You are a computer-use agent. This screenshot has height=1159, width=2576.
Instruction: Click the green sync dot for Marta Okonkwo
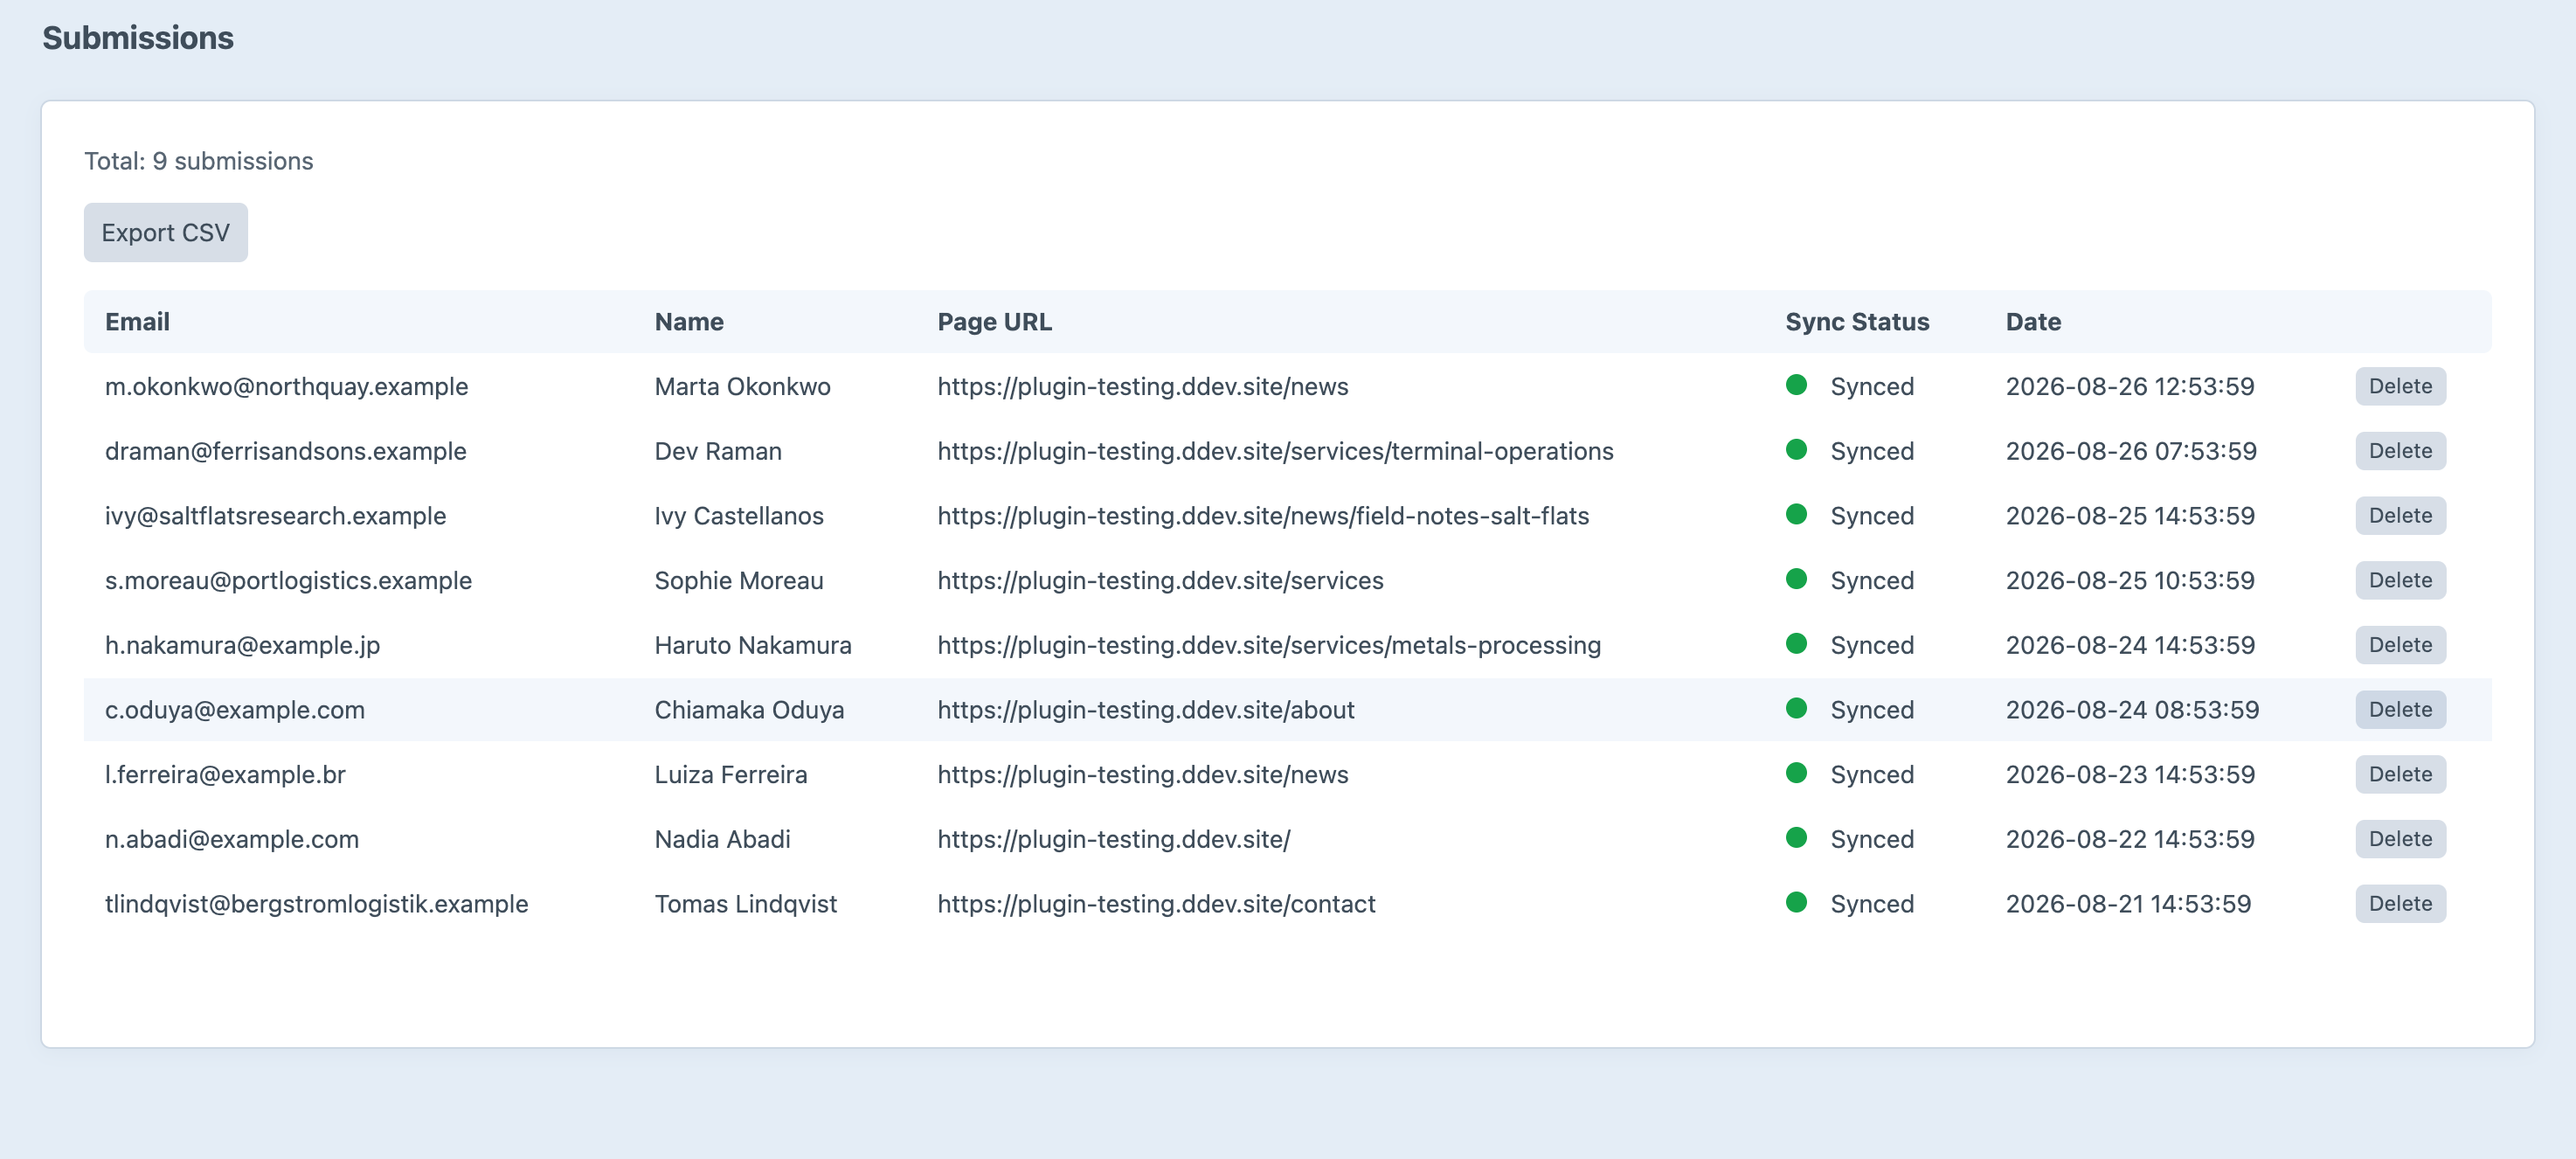click(1796, 385)
